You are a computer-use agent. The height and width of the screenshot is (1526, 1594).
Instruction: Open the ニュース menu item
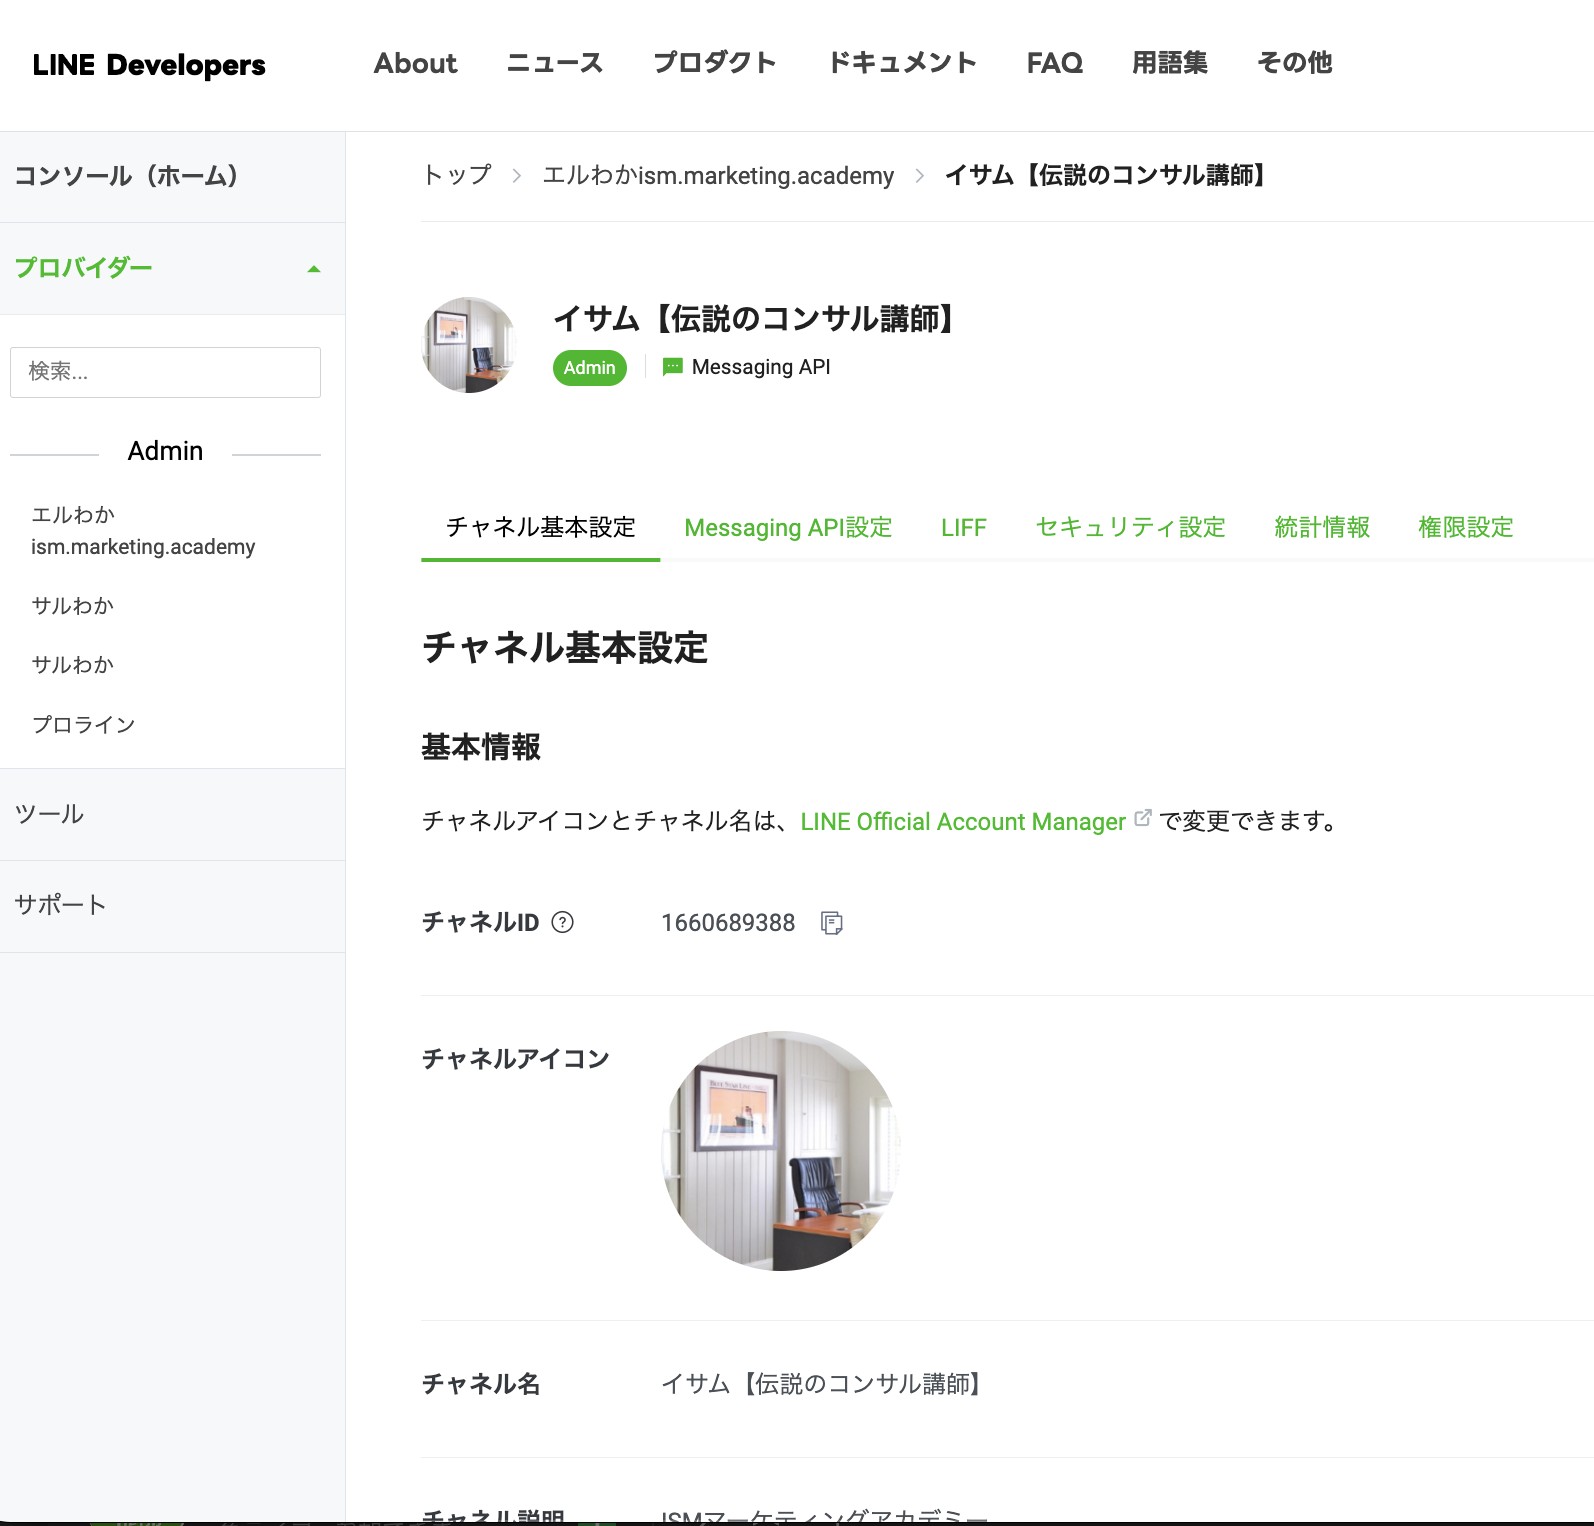[x=555, y=63]
